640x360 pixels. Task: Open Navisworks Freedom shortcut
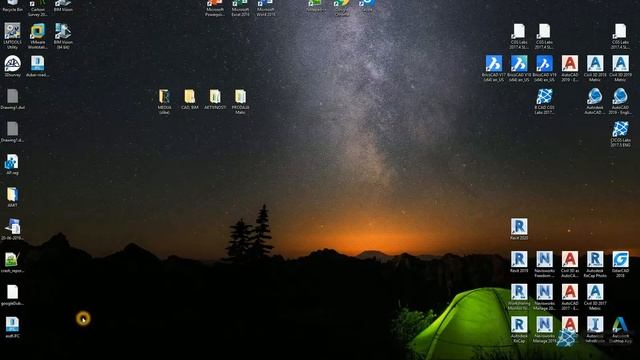point(544,264)
